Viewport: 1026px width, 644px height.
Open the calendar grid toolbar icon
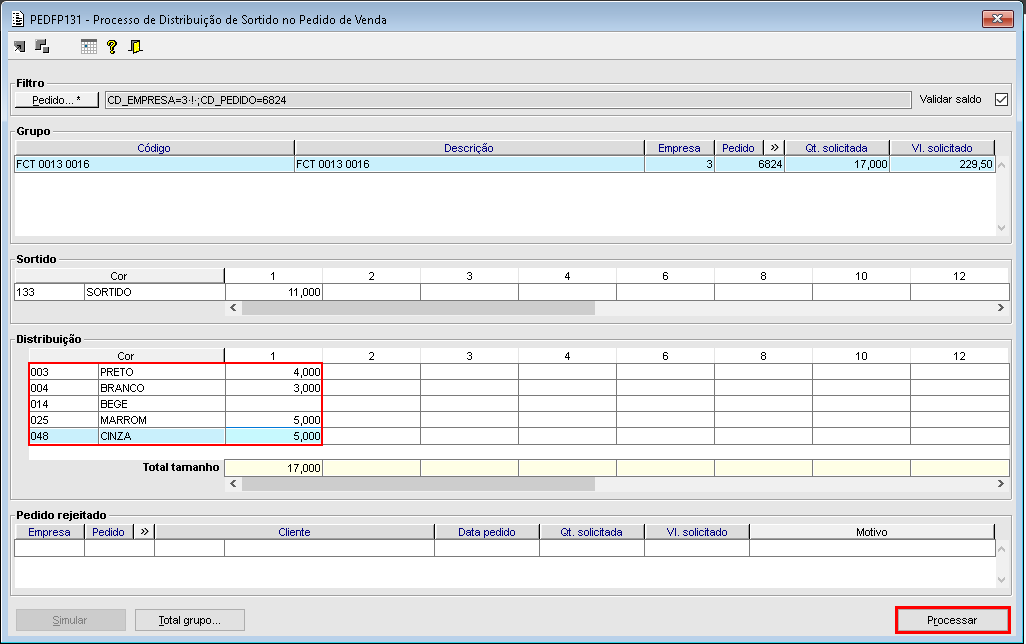(x=88, y=46)
